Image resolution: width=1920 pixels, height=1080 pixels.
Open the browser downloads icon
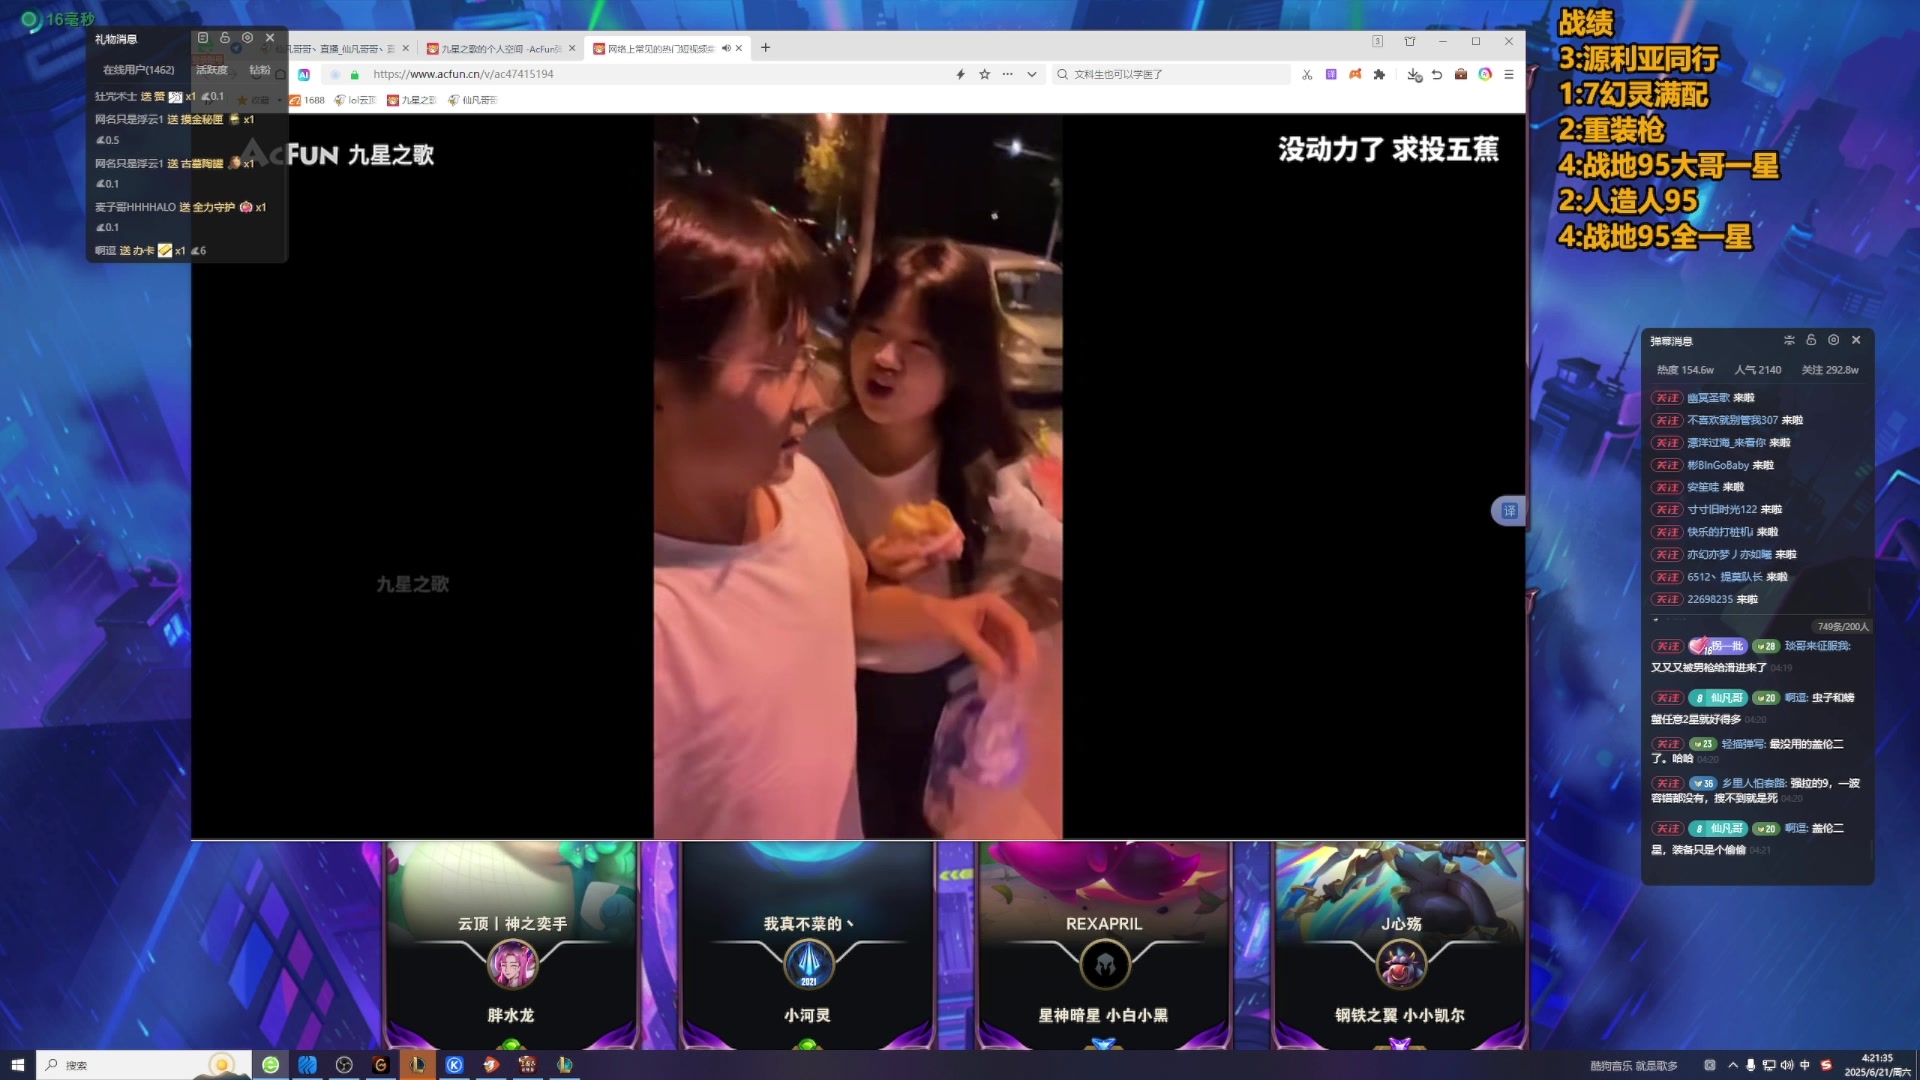(x=1413, y=74)
